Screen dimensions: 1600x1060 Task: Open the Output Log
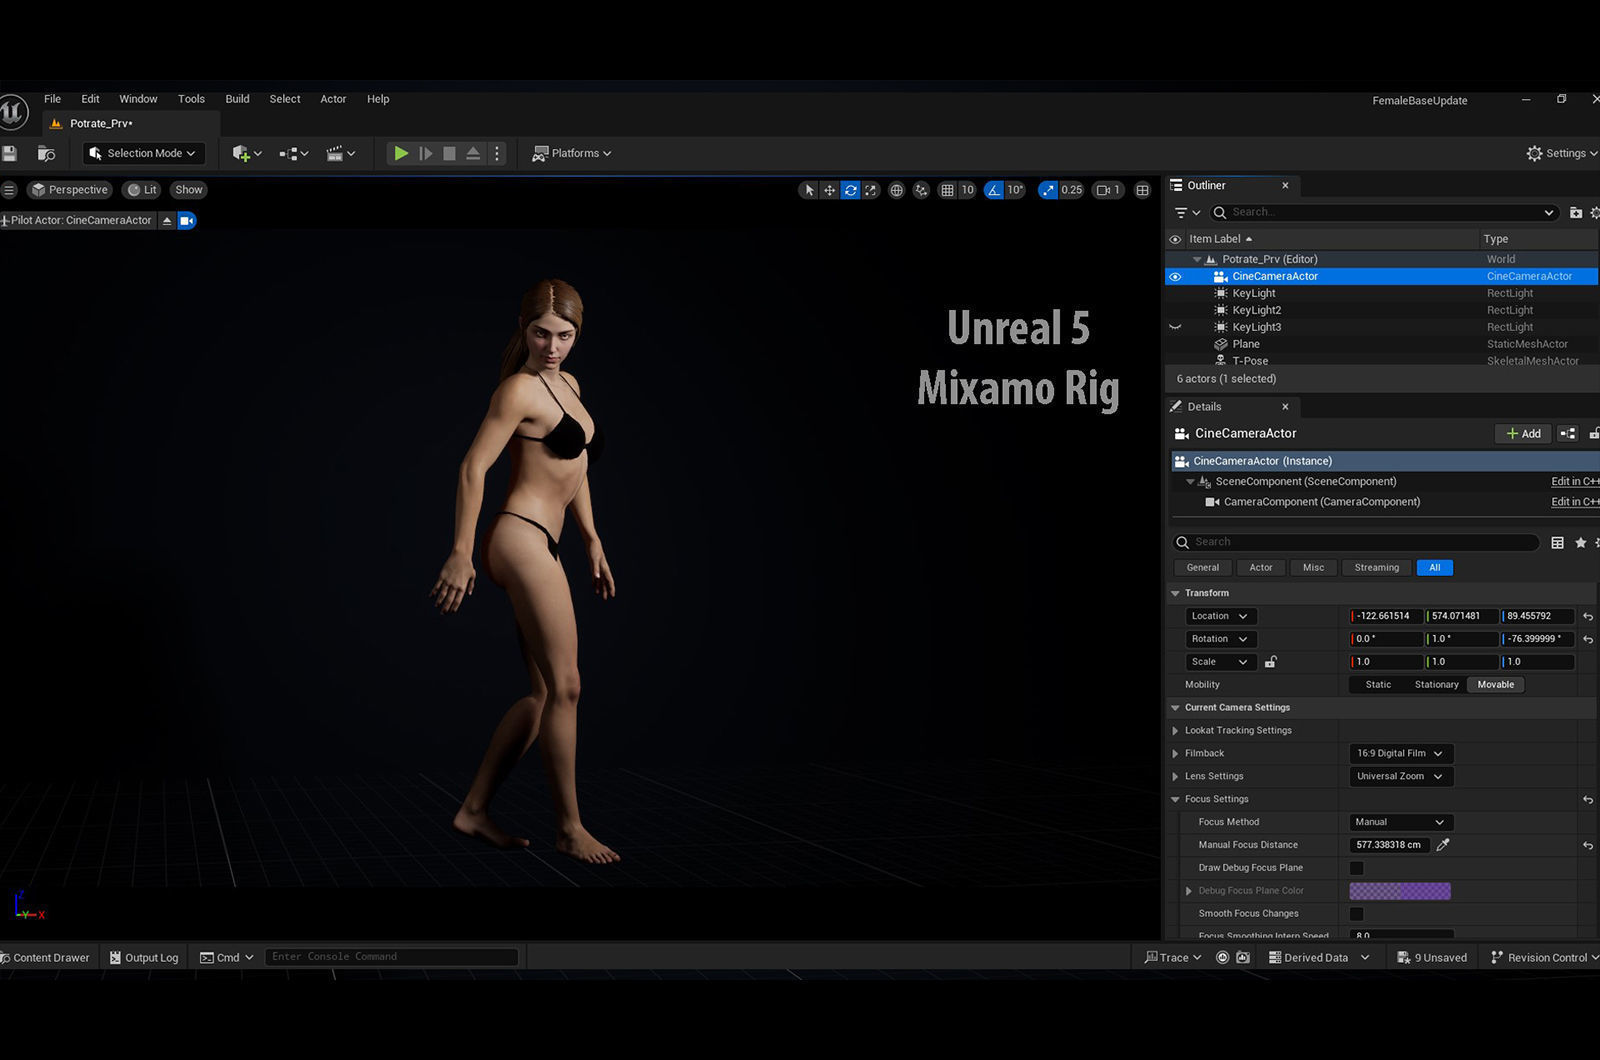[144, 958]
